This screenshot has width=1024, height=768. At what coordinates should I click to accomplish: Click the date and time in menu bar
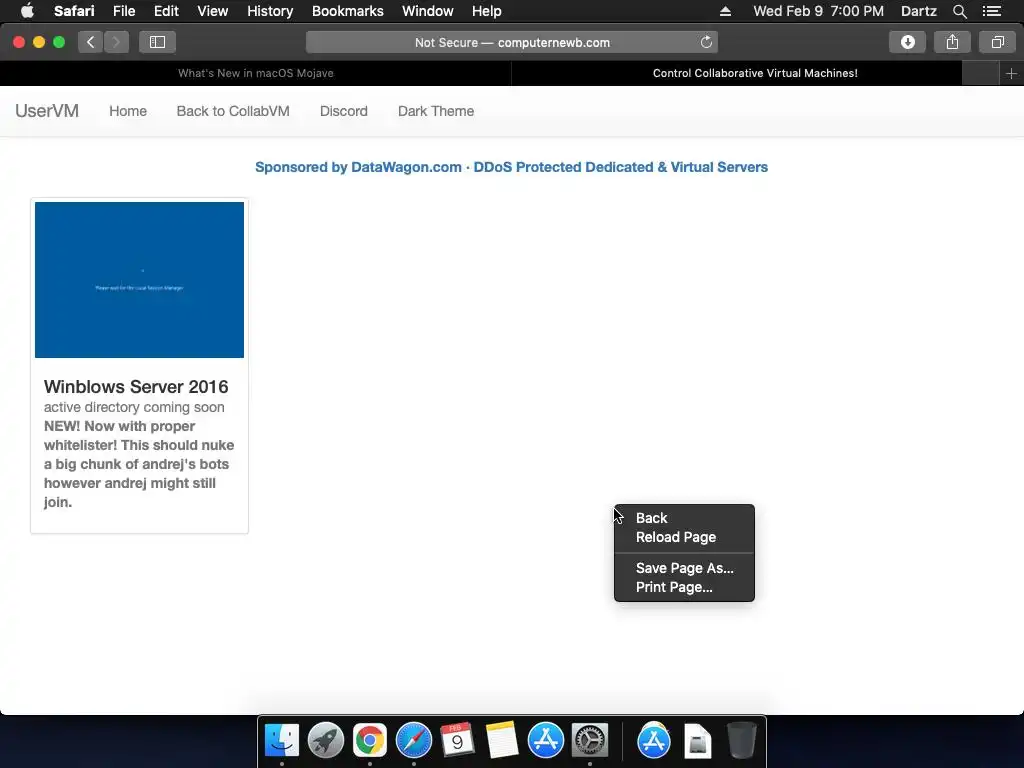pos(818,11)
